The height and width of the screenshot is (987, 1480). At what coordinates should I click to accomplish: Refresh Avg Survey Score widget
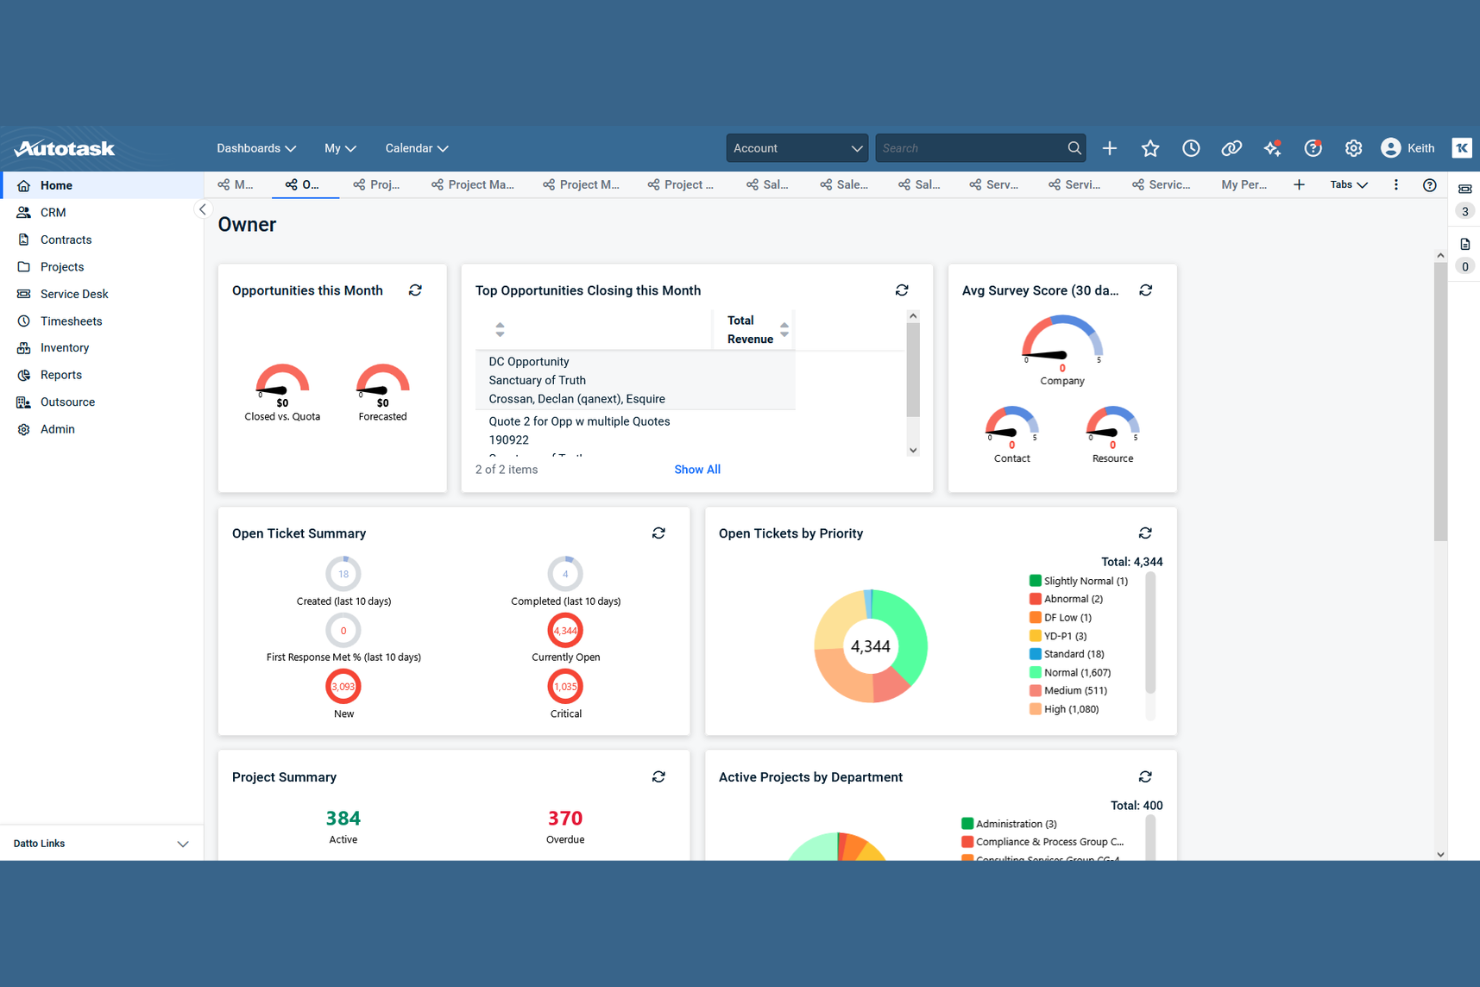coord(1146,290)
